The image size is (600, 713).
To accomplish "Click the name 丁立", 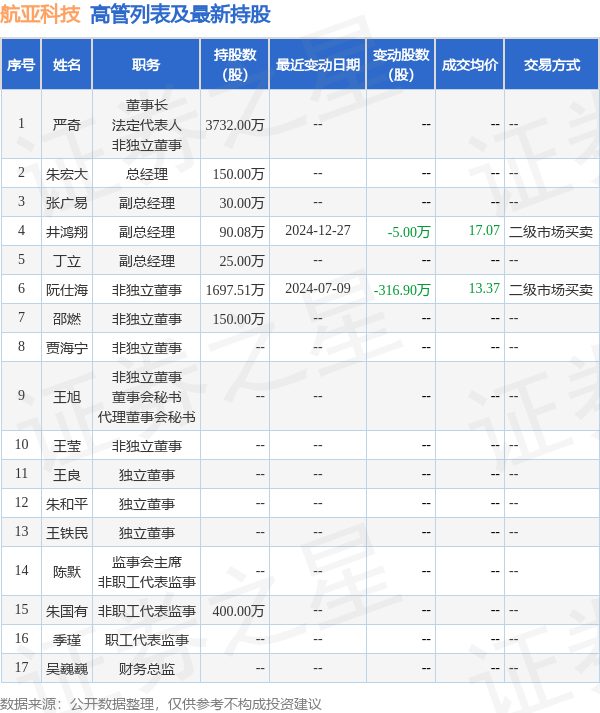I will click(x=66, y=261).
